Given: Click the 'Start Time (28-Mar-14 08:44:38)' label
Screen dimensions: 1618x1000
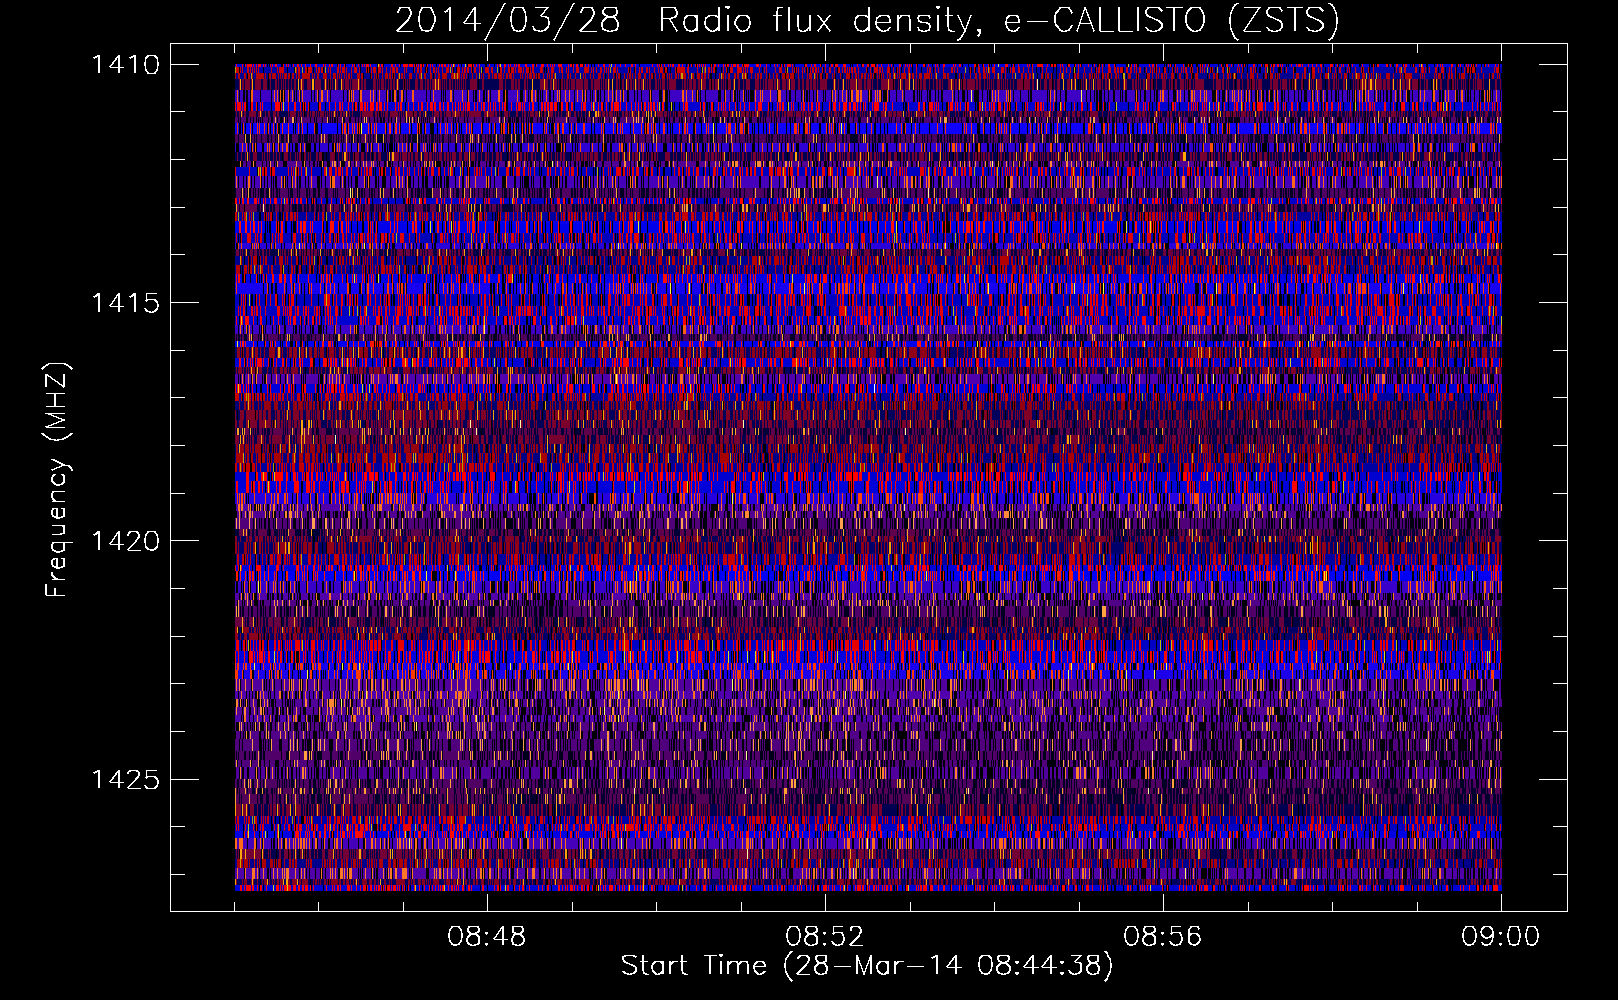Looking at the screenshot, I should (867, 966).
